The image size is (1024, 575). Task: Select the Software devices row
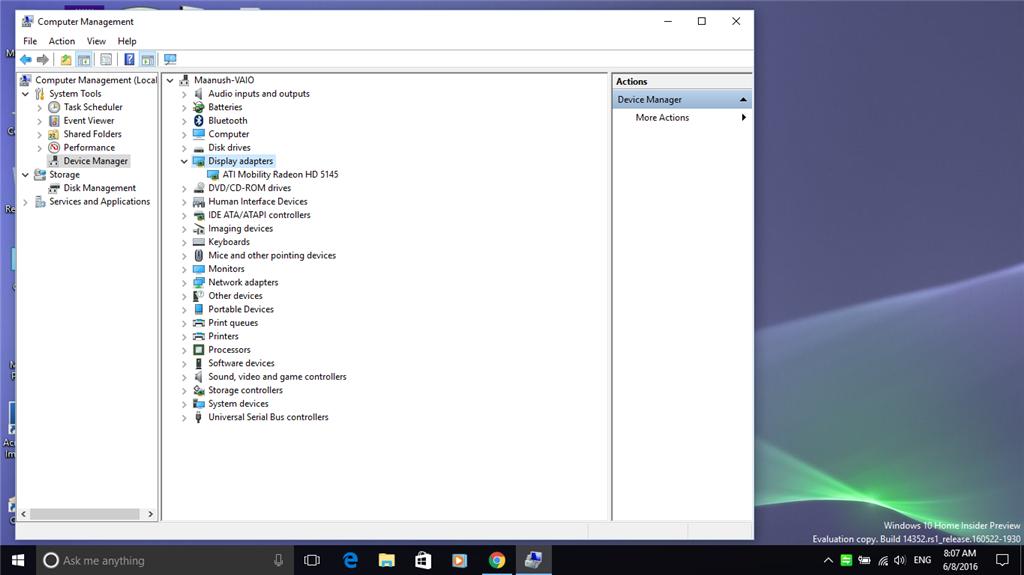click(241, 363)
